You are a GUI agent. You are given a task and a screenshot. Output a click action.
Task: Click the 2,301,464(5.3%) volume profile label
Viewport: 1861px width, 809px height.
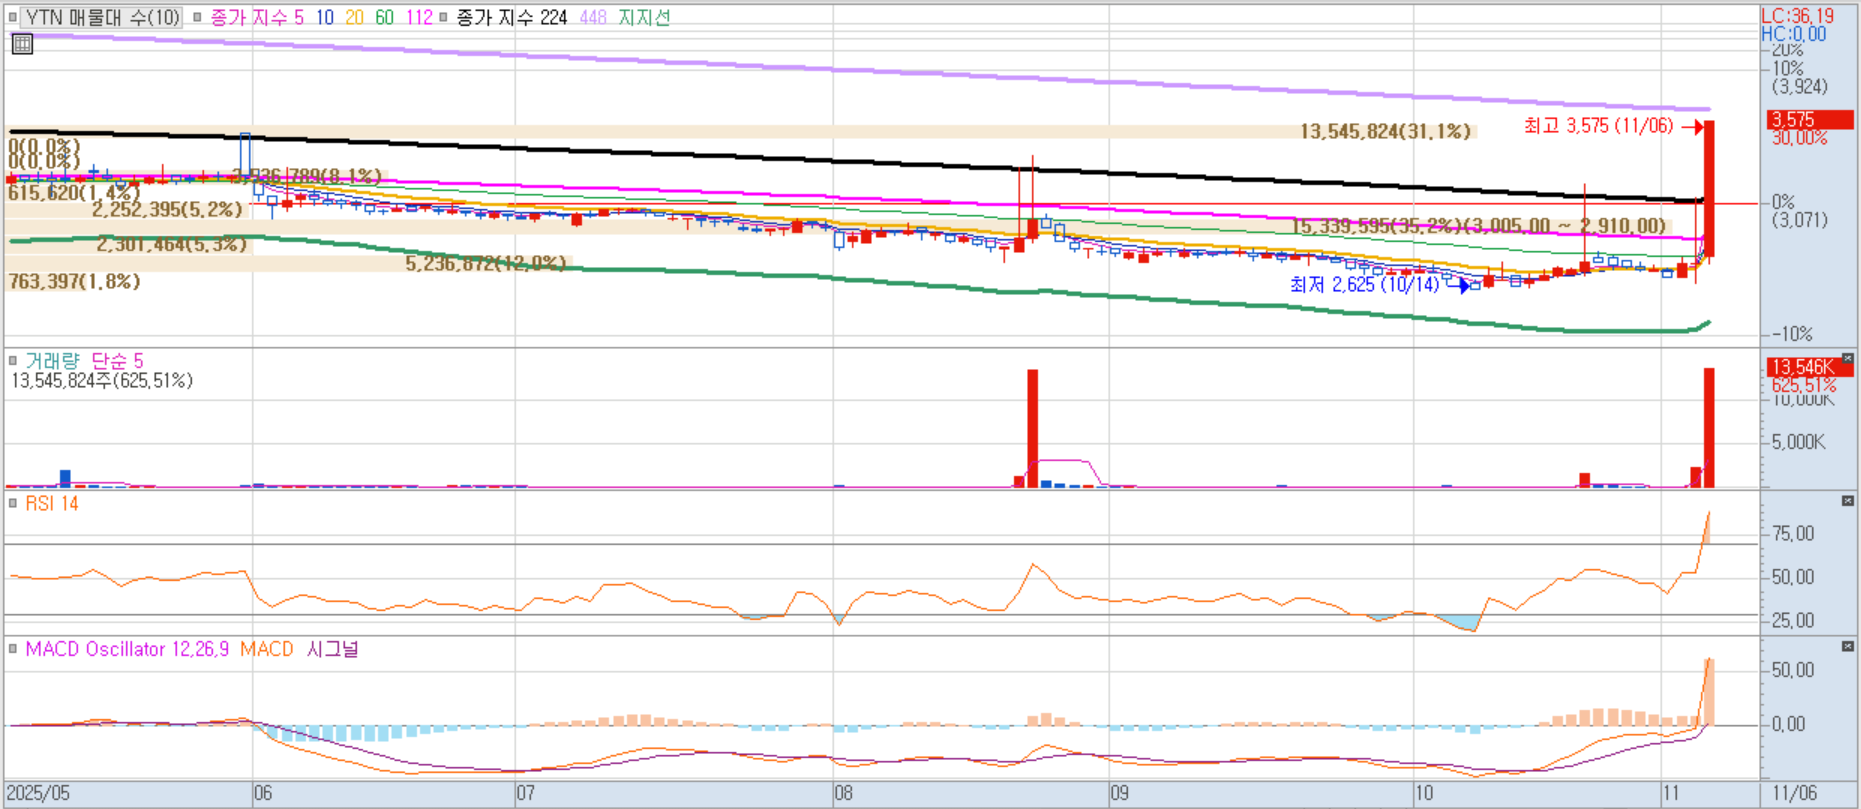[x=171, y=244]
